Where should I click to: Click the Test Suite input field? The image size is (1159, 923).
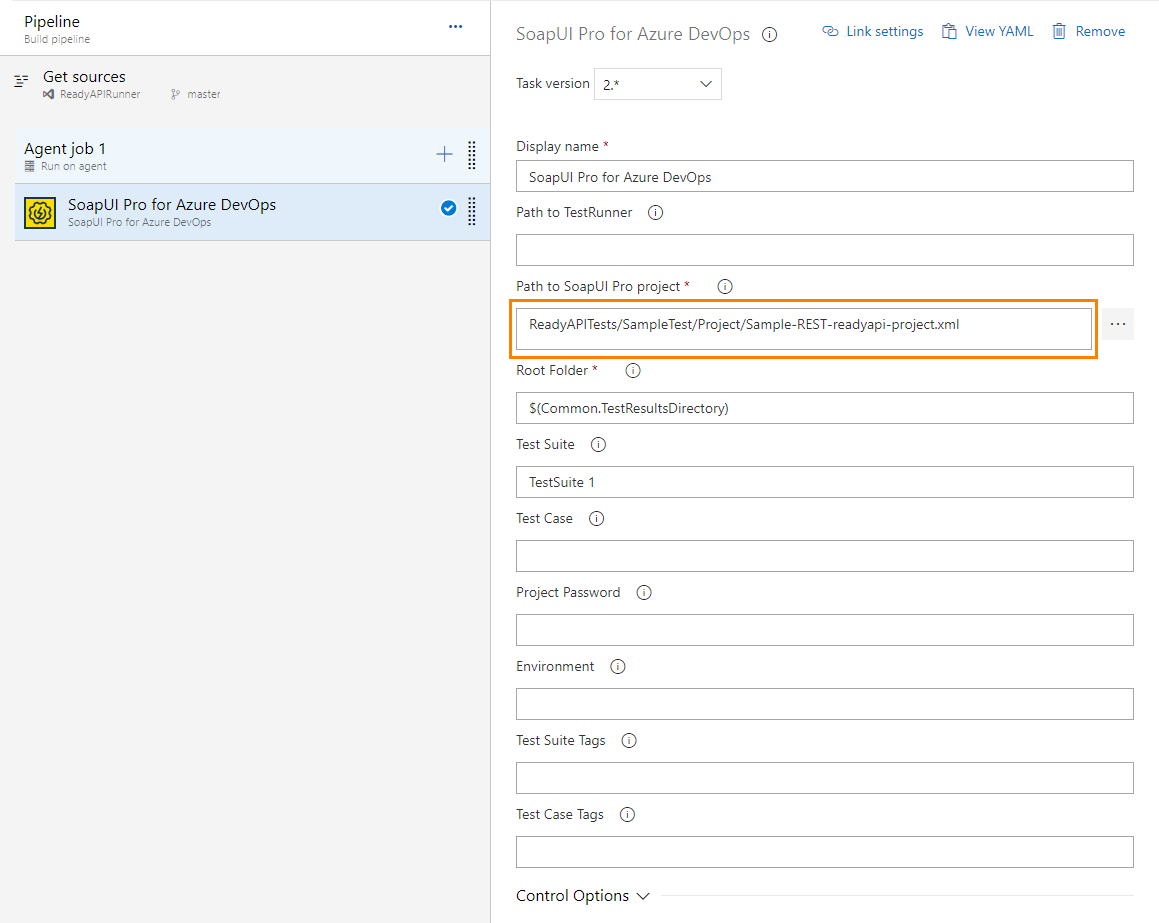point(825,482)
